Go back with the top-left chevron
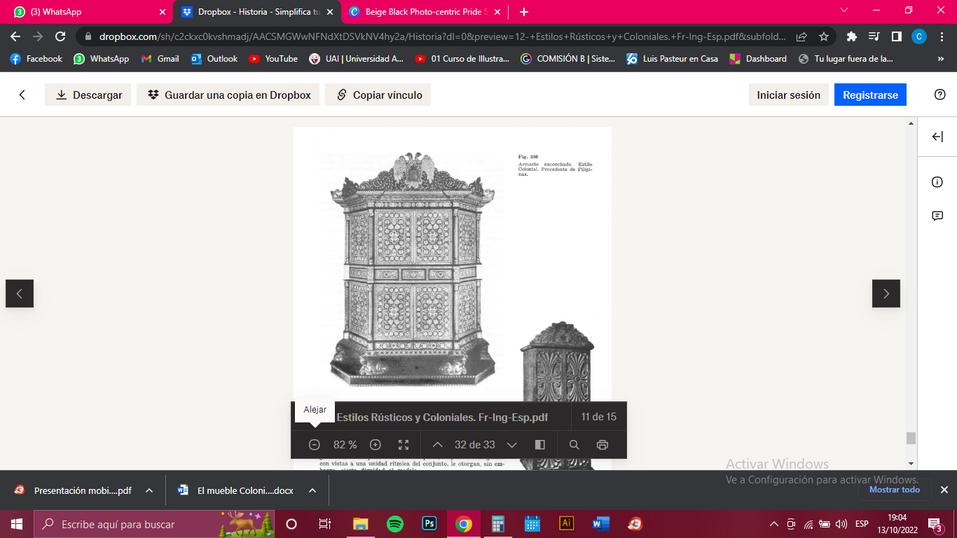Viewport: 957px width, 538px height. [23, 95]
